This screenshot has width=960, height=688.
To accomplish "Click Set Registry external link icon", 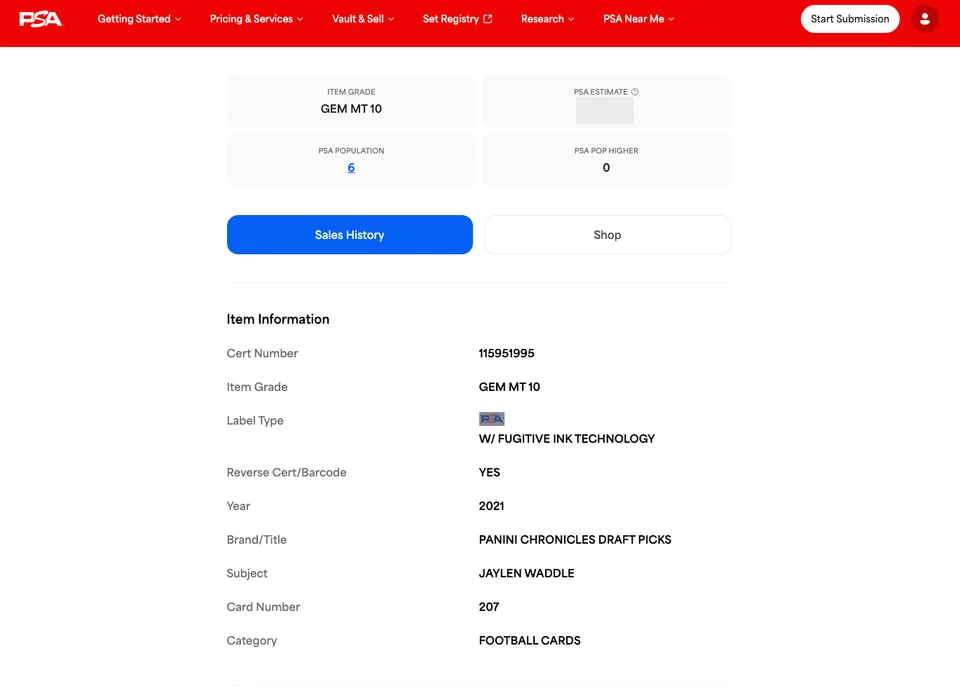I will coord(488,19).
